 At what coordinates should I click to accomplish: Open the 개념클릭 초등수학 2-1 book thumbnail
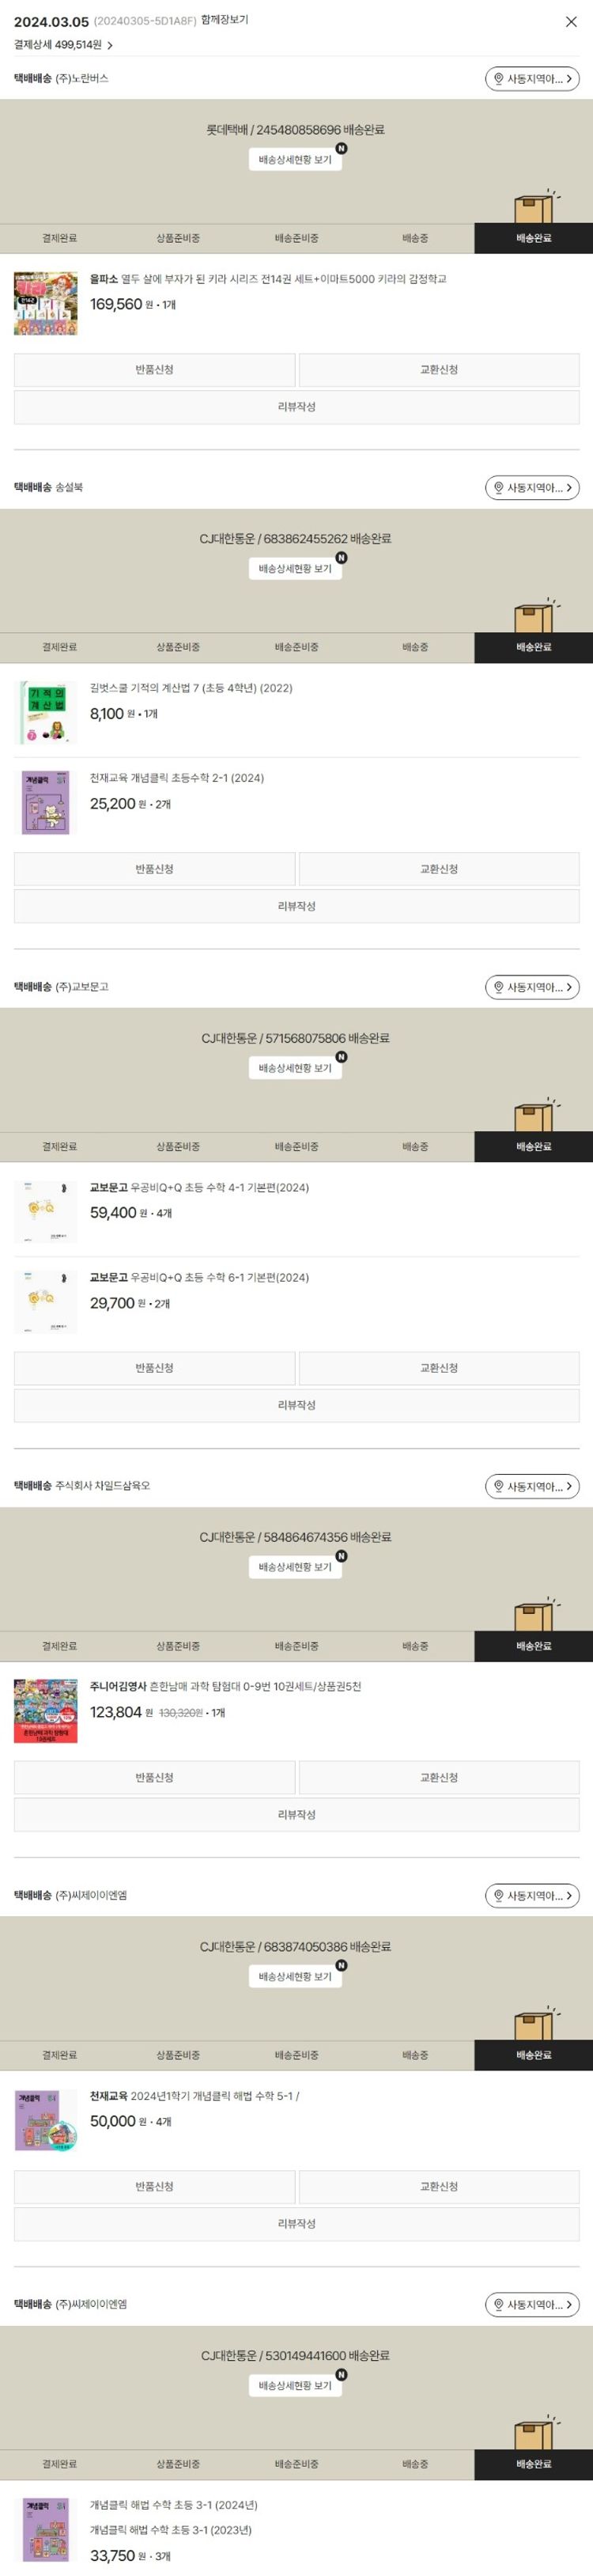click(x=45, y=802)
